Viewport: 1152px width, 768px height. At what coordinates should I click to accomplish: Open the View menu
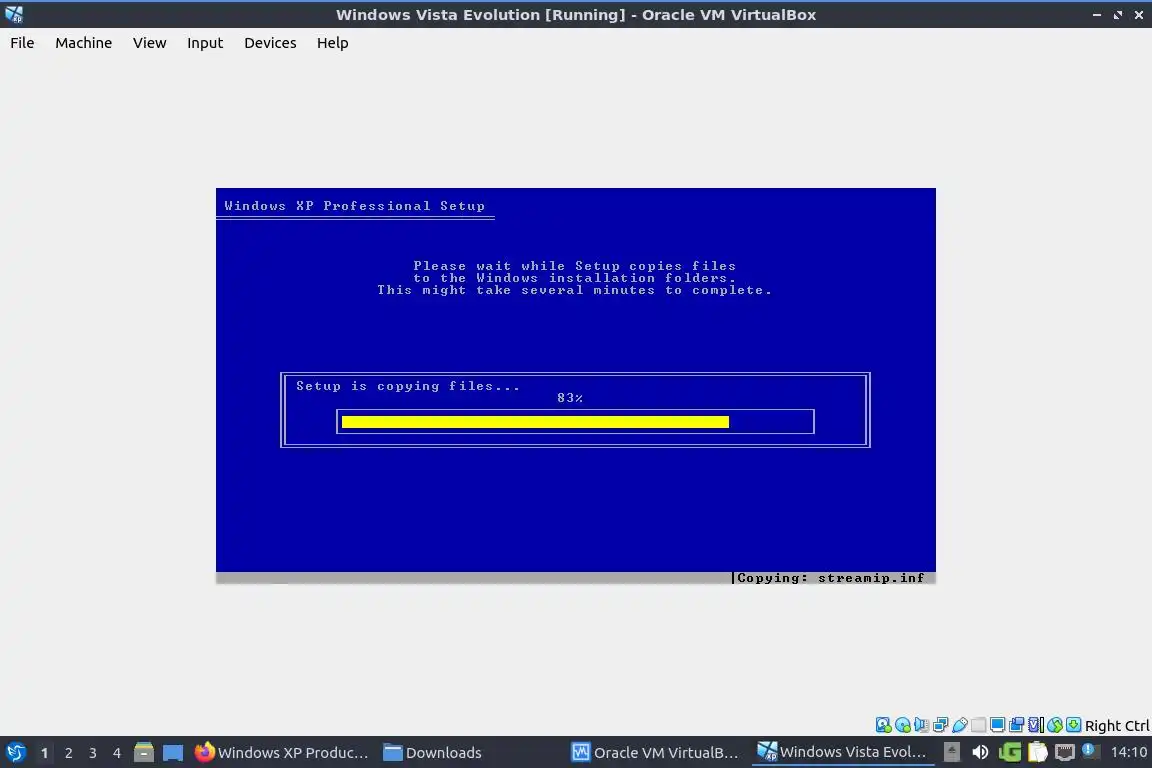pos(149,43)
